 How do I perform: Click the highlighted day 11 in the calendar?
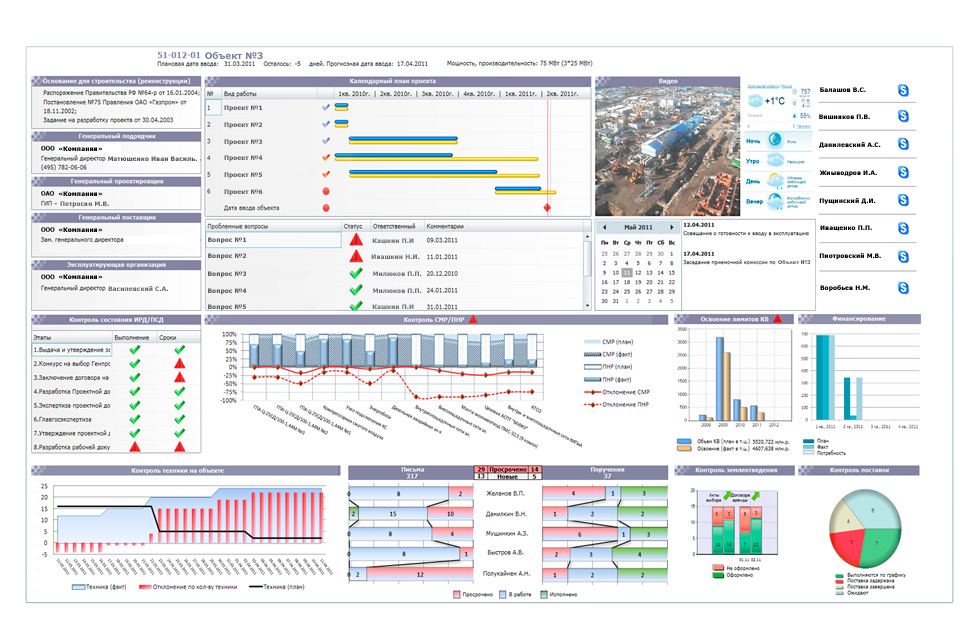coord(627,272)
